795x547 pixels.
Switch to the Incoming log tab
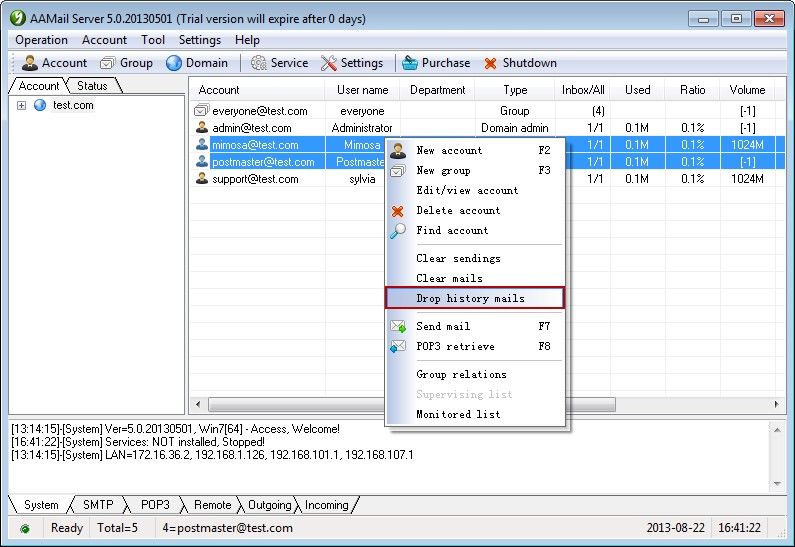tap(327, 505)
